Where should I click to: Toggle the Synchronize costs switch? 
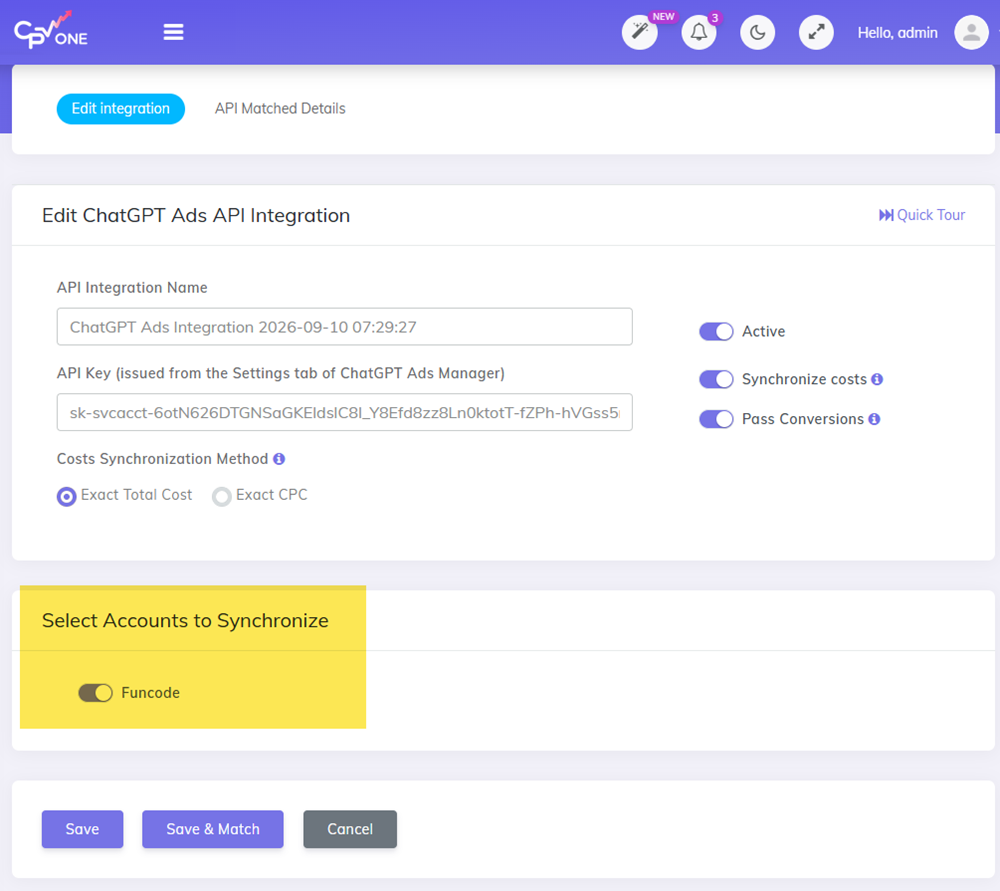[716, 379]
